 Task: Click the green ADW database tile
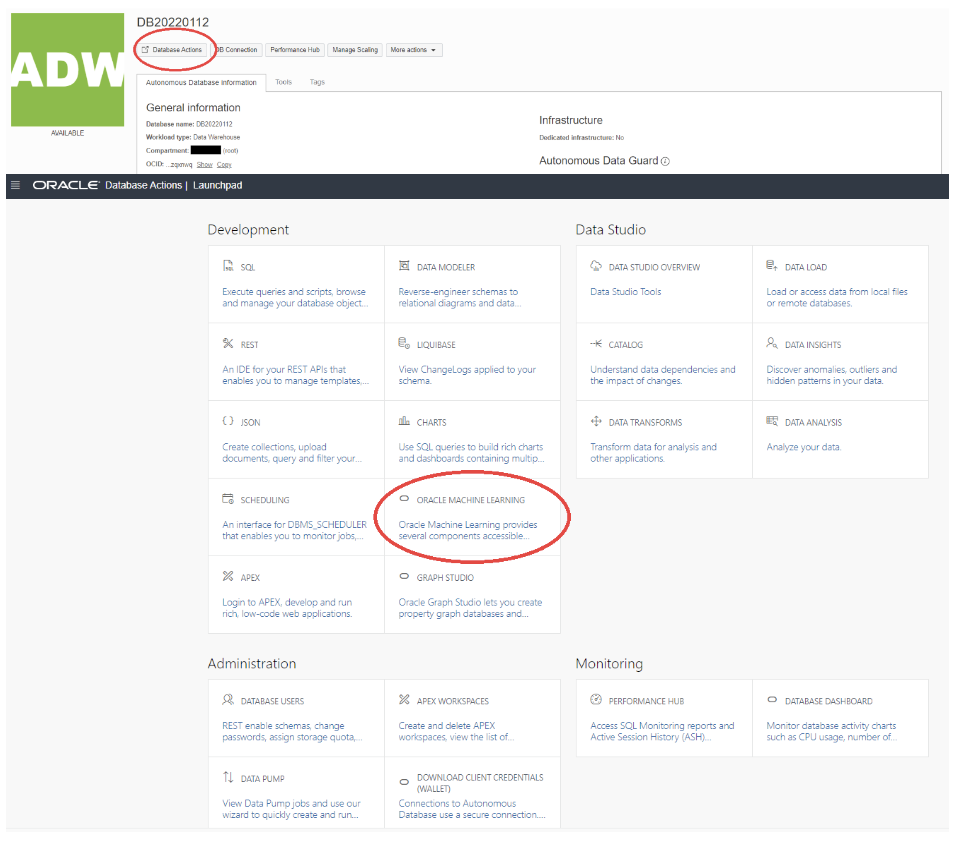pos(67,70)
